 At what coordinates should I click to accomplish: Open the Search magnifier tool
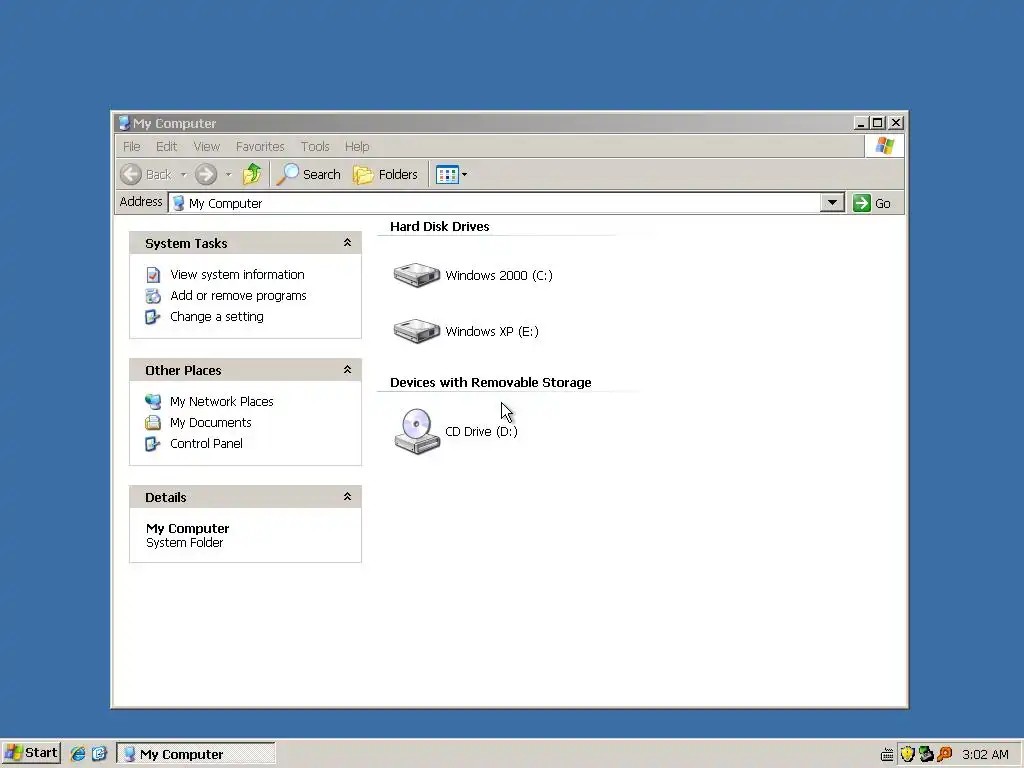pos(287,174)
